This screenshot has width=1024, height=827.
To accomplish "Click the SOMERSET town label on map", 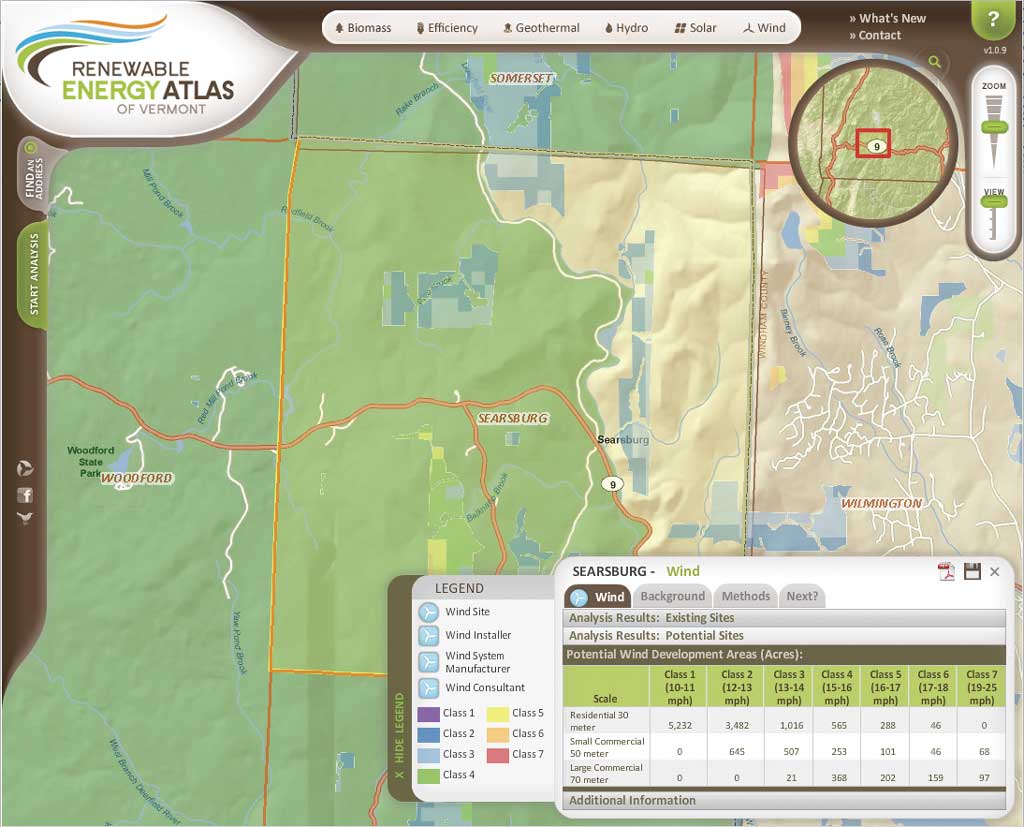I will tap(521, 78).
